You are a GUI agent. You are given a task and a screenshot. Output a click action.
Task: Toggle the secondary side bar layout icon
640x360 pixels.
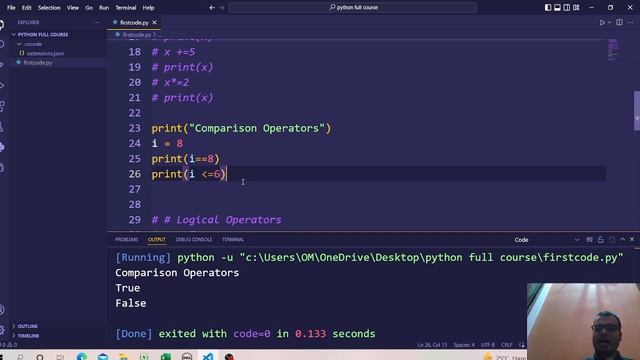click(567, 7)
